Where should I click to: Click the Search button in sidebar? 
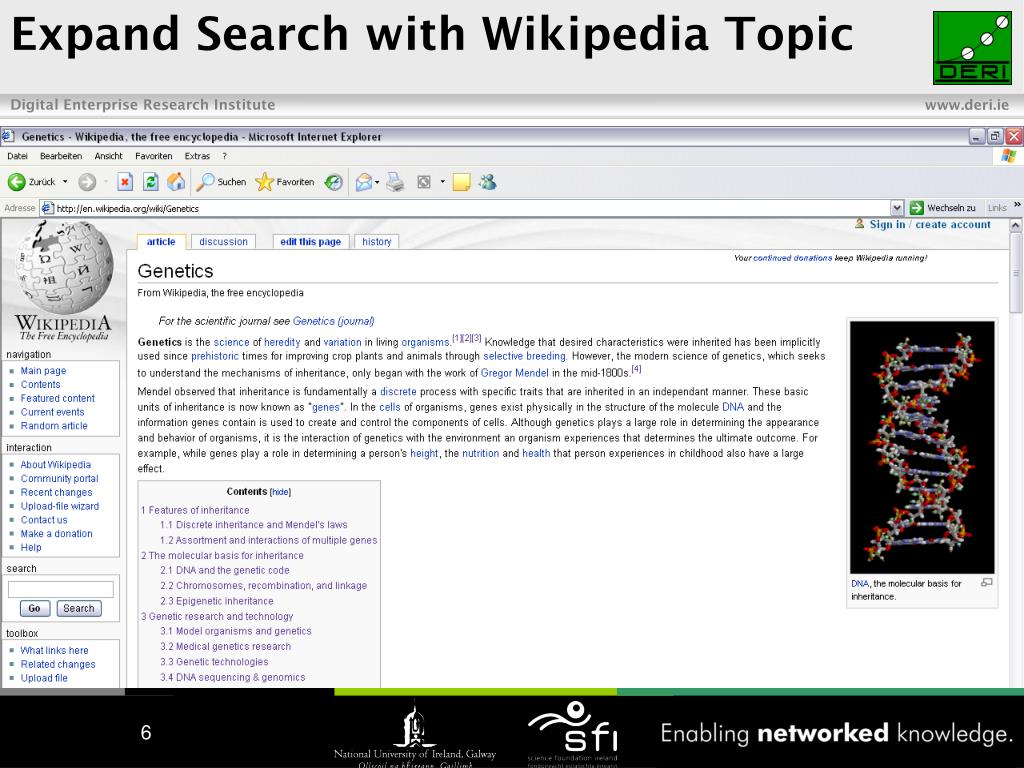pyautogui.click(x=79, y=608)
